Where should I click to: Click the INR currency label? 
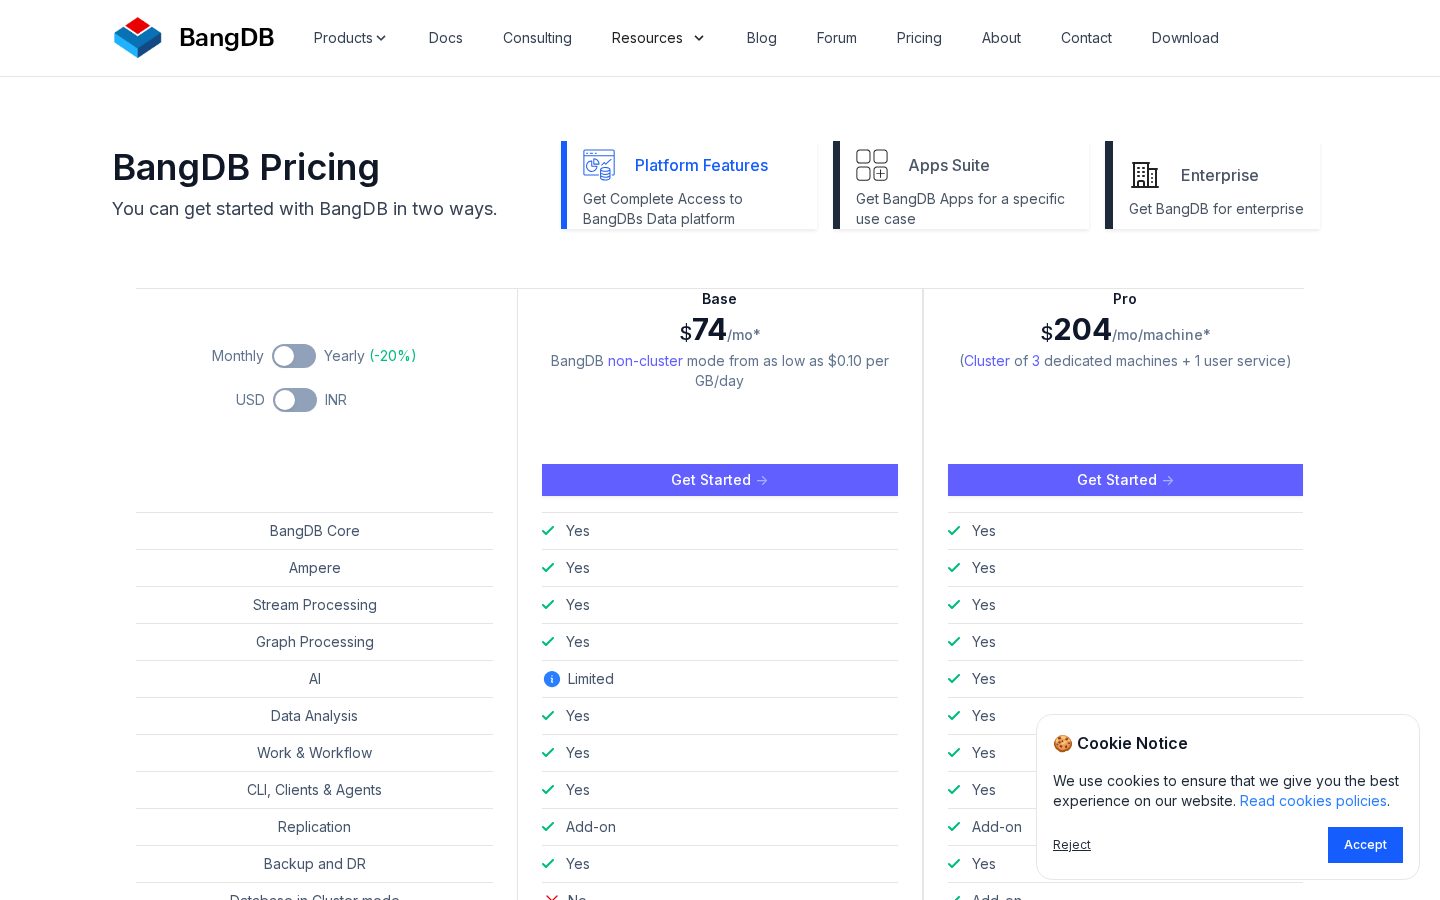point(336,400)
